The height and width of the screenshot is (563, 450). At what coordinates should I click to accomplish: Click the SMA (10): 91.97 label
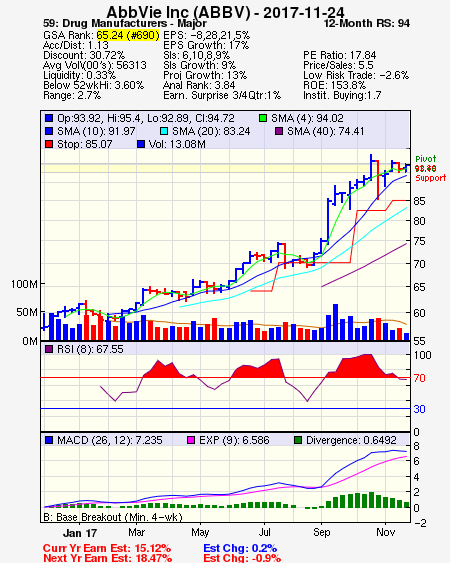pos(96,131)
